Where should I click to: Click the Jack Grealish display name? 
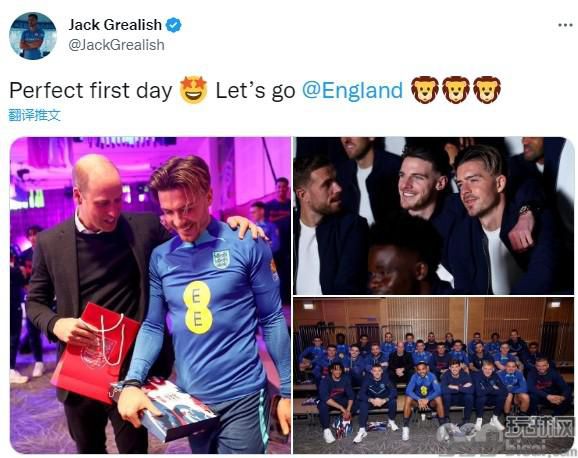point(115,25)
